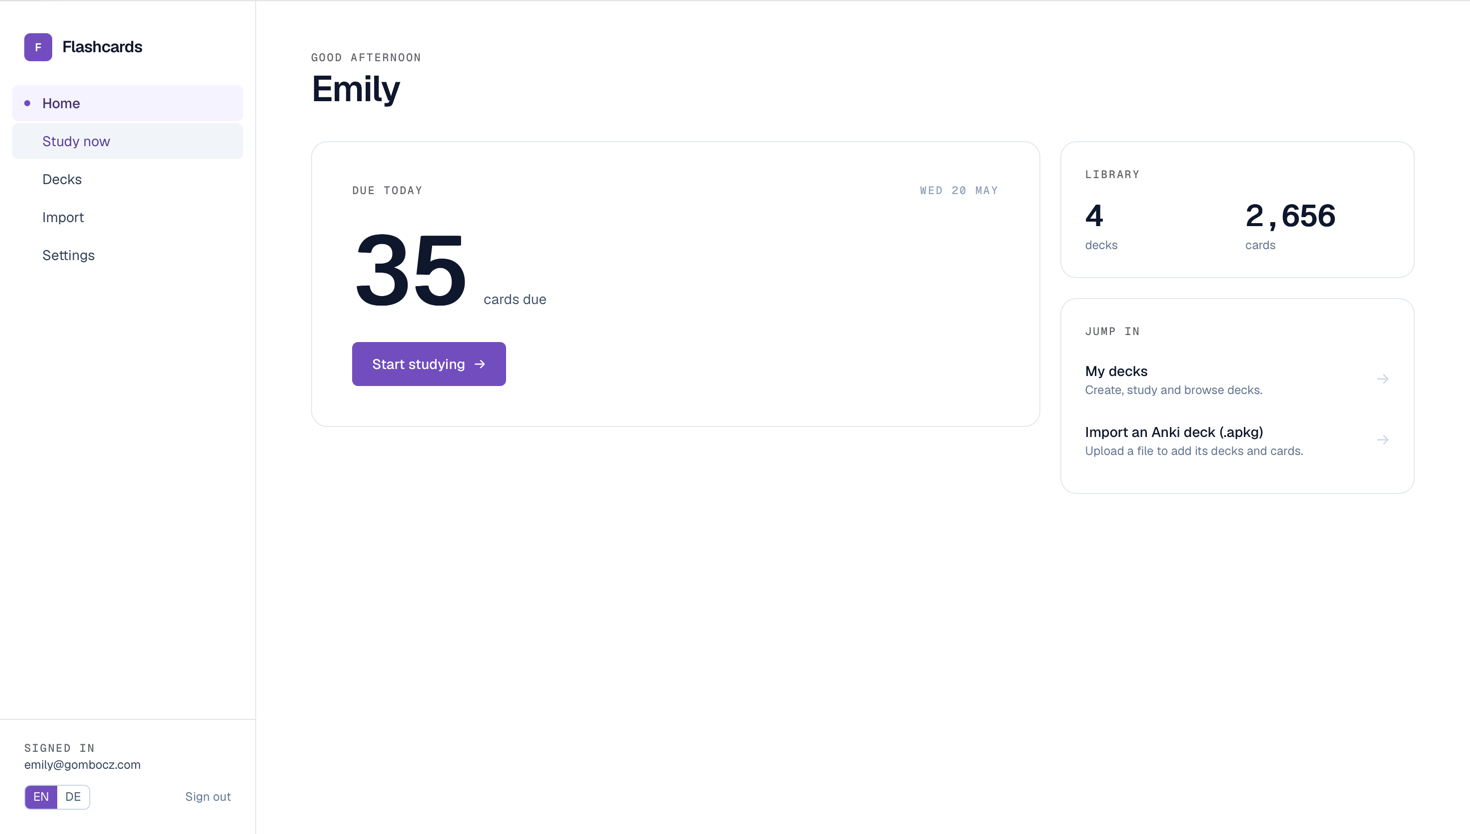This screenshot has width=1470, height=834.
Task: Go to Study now in sidebar
Action: pyautogui.click(x=127, y=141)
